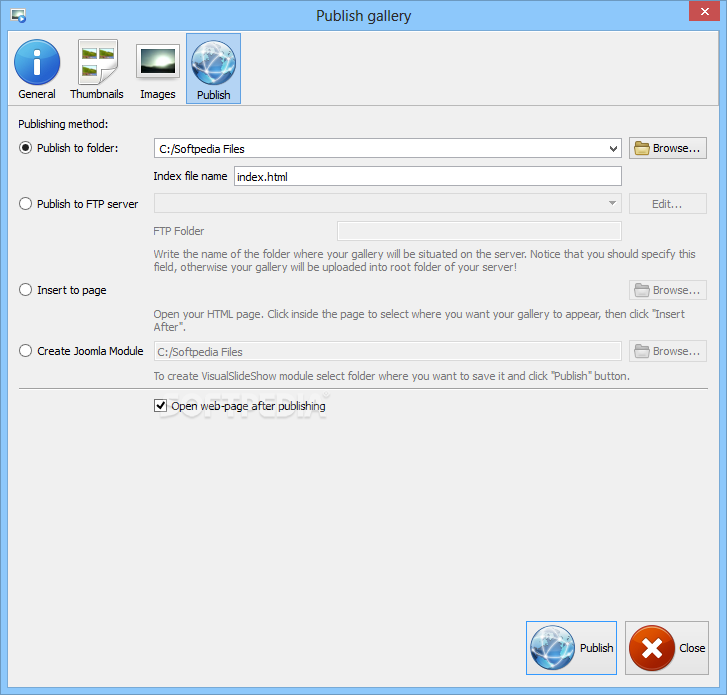Click Browse for Joomla Module folder
727x695 pixels.
point(668,351)
